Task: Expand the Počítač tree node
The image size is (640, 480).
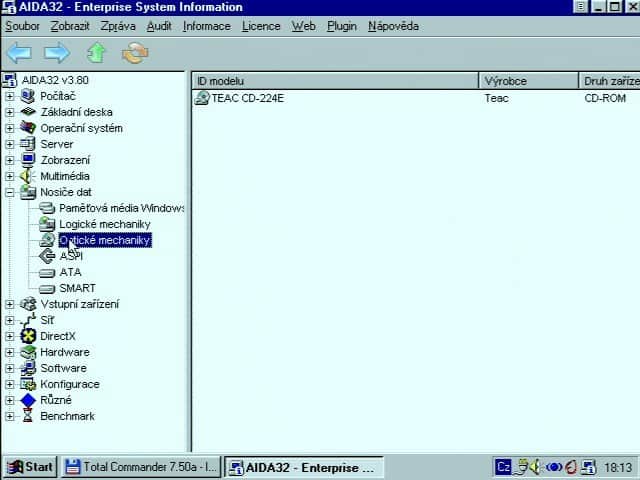Action: pos(9,96)
